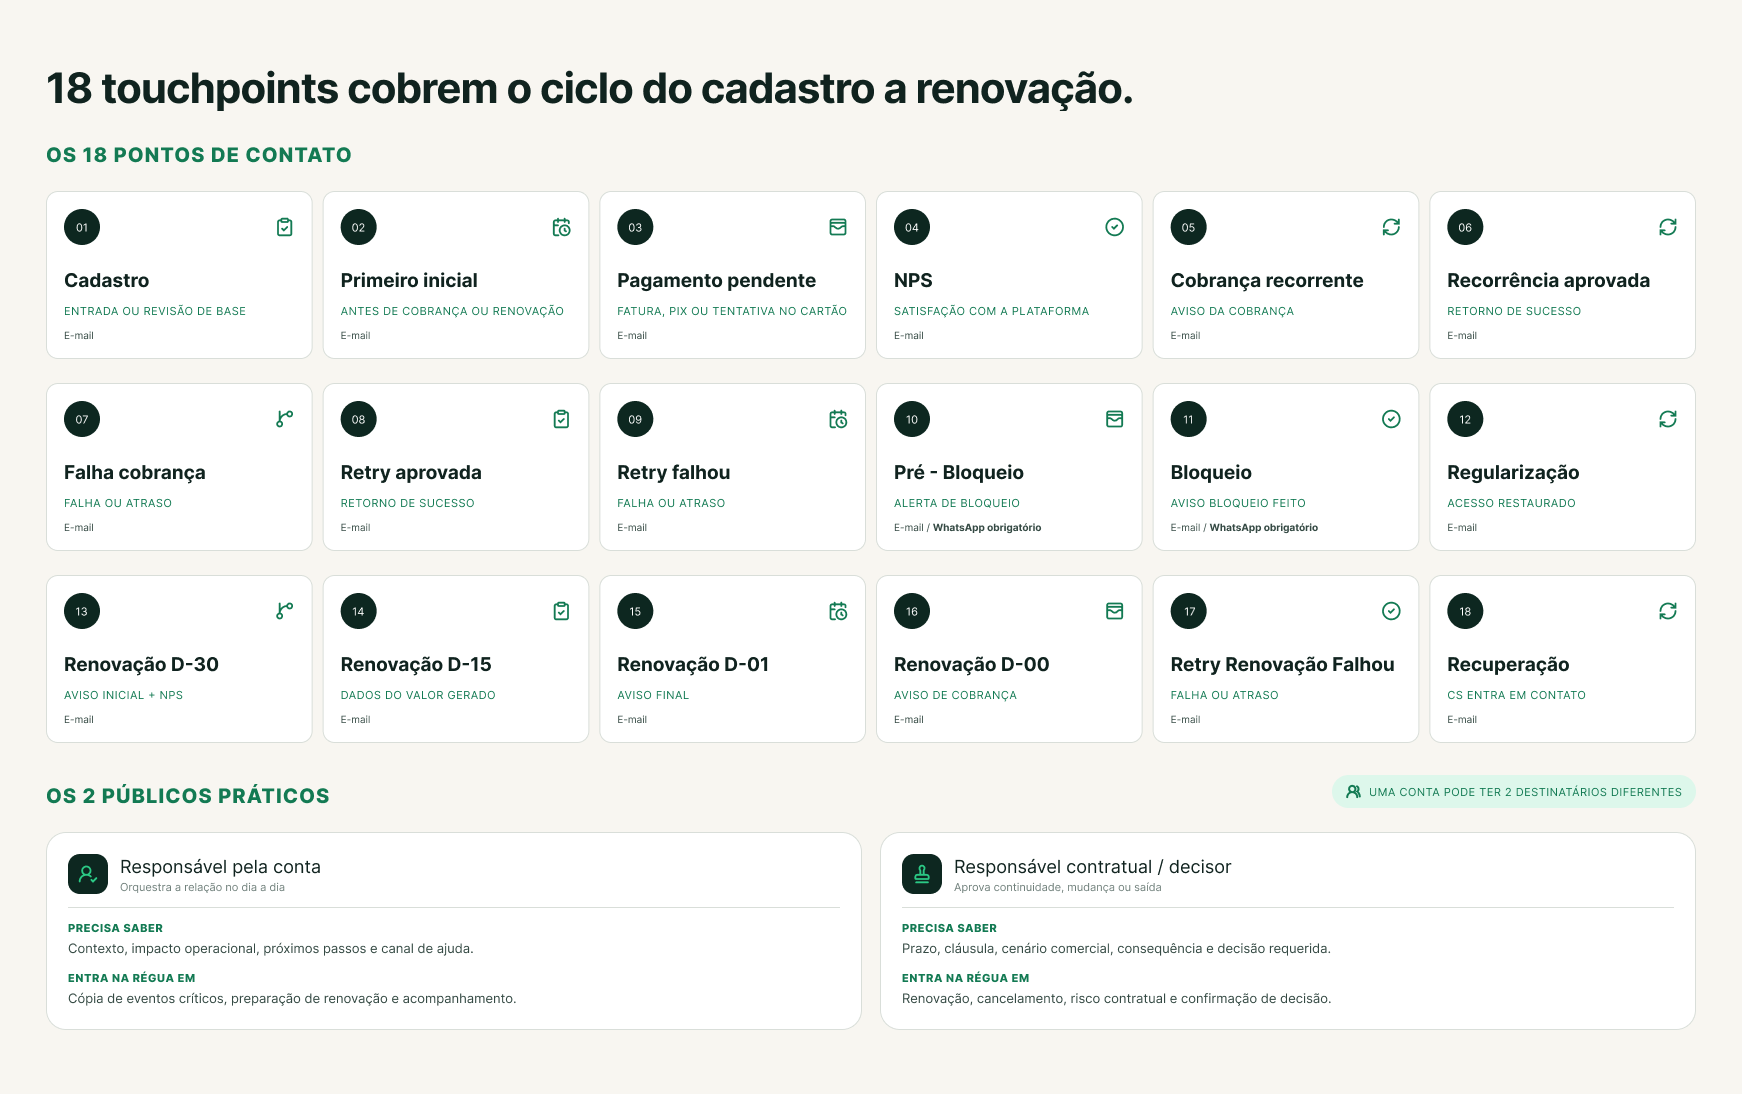This screenshot has height=1094, width=1742.
Task: Click the clipboard icon on Renovação D-15 card
Action: (562, 611)
